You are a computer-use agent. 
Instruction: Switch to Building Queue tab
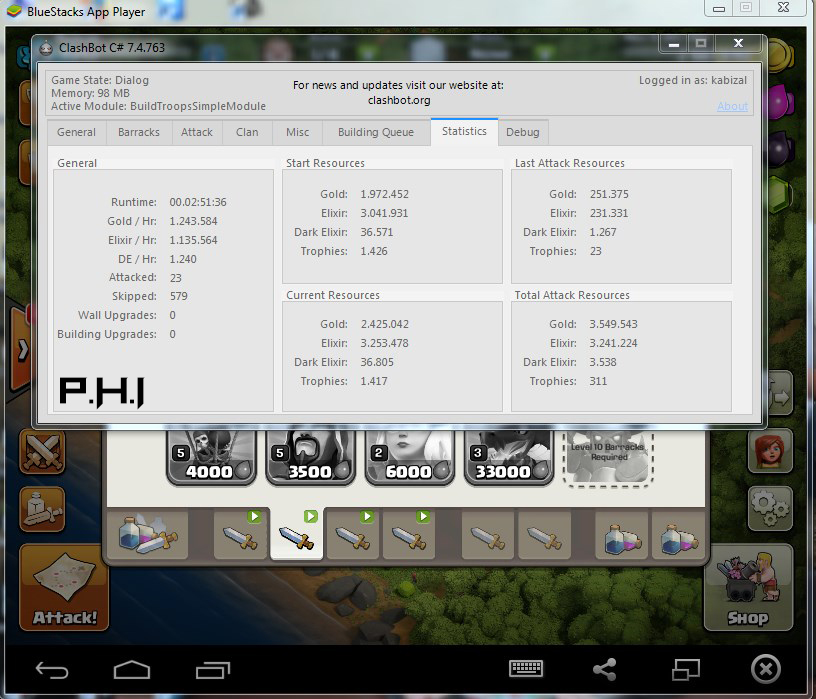pyautogui.click(x=376, y=132)
